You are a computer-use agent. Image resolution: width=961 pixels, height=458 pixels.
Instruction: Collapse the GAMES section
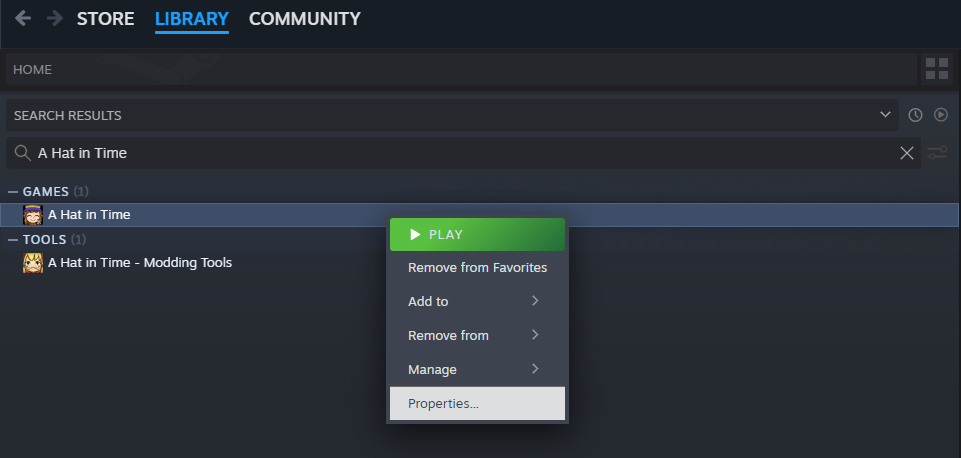tap(13, 192)
